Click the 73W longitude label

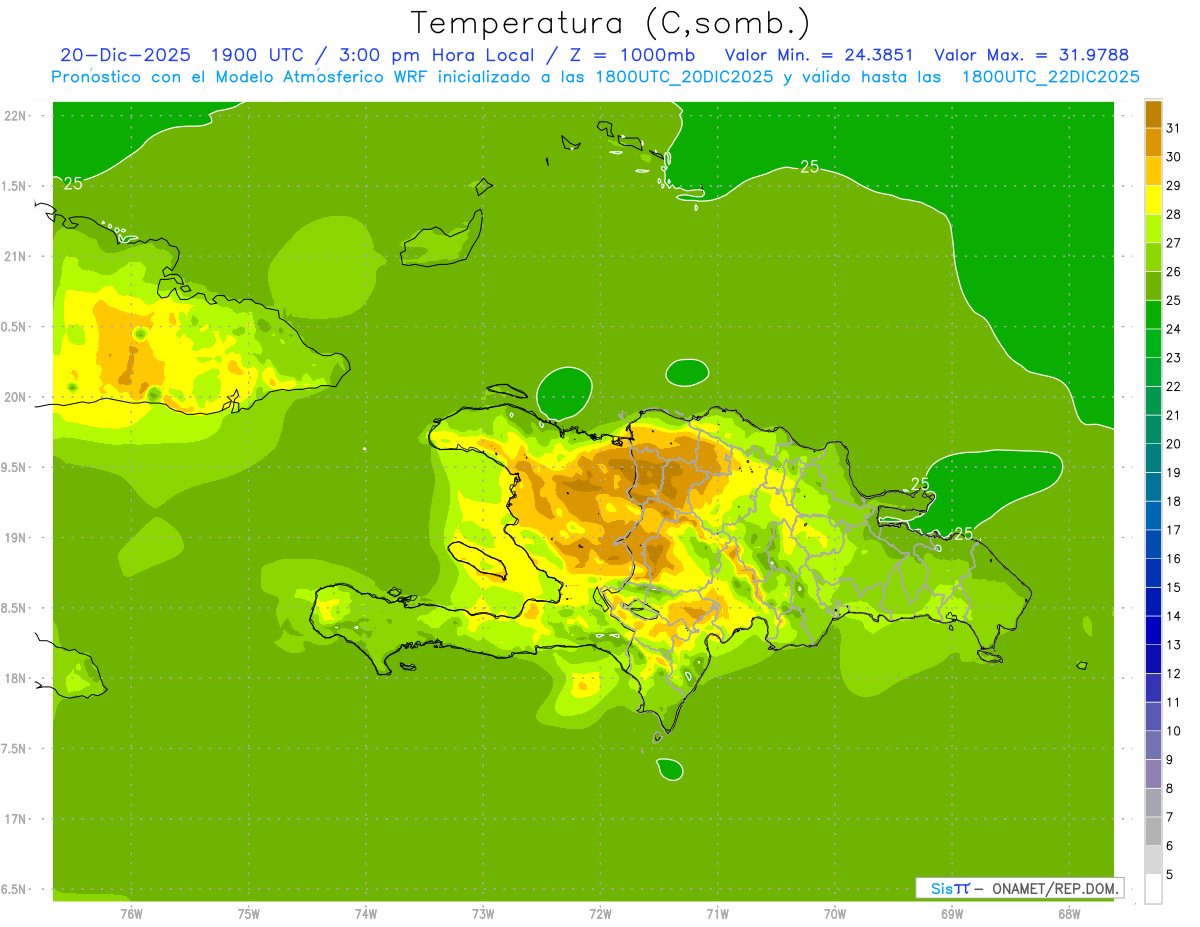tap(483, 913)
